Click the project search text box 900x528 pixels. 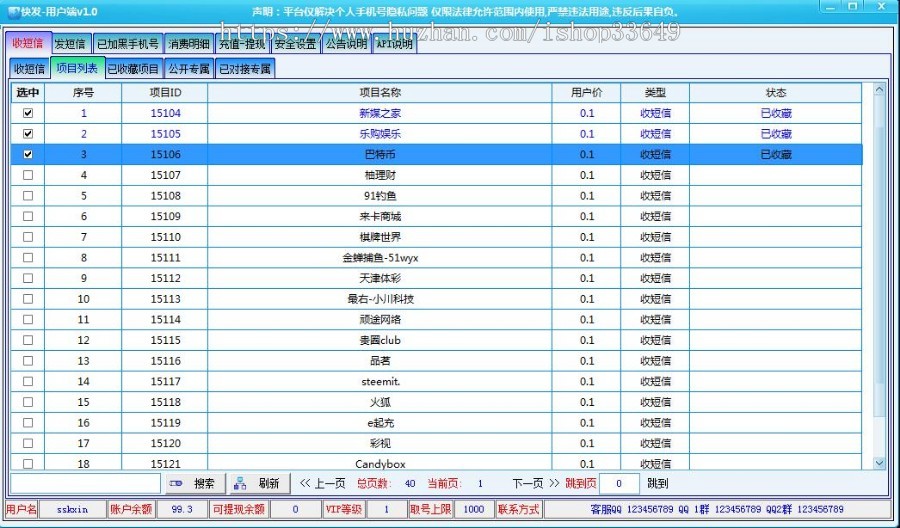(x=86, y=484)
